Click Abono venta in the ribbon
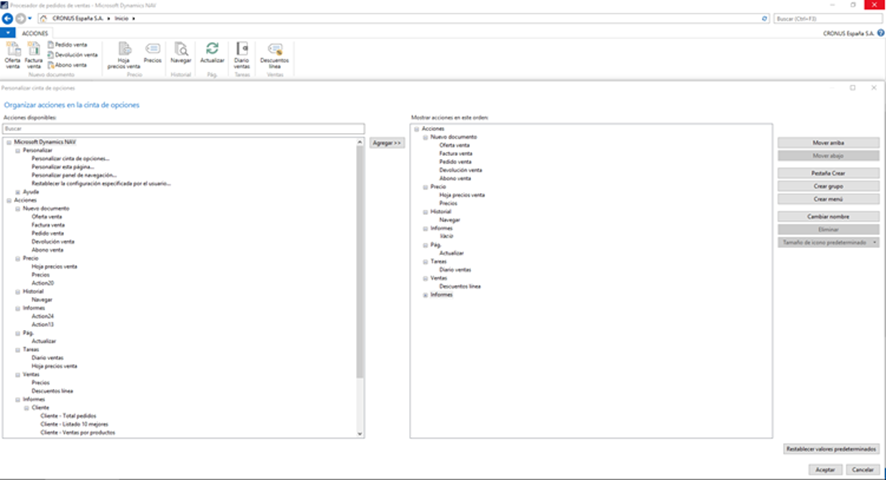The width and height of the screenshot is (886, 480). click(x=67, y=65)
